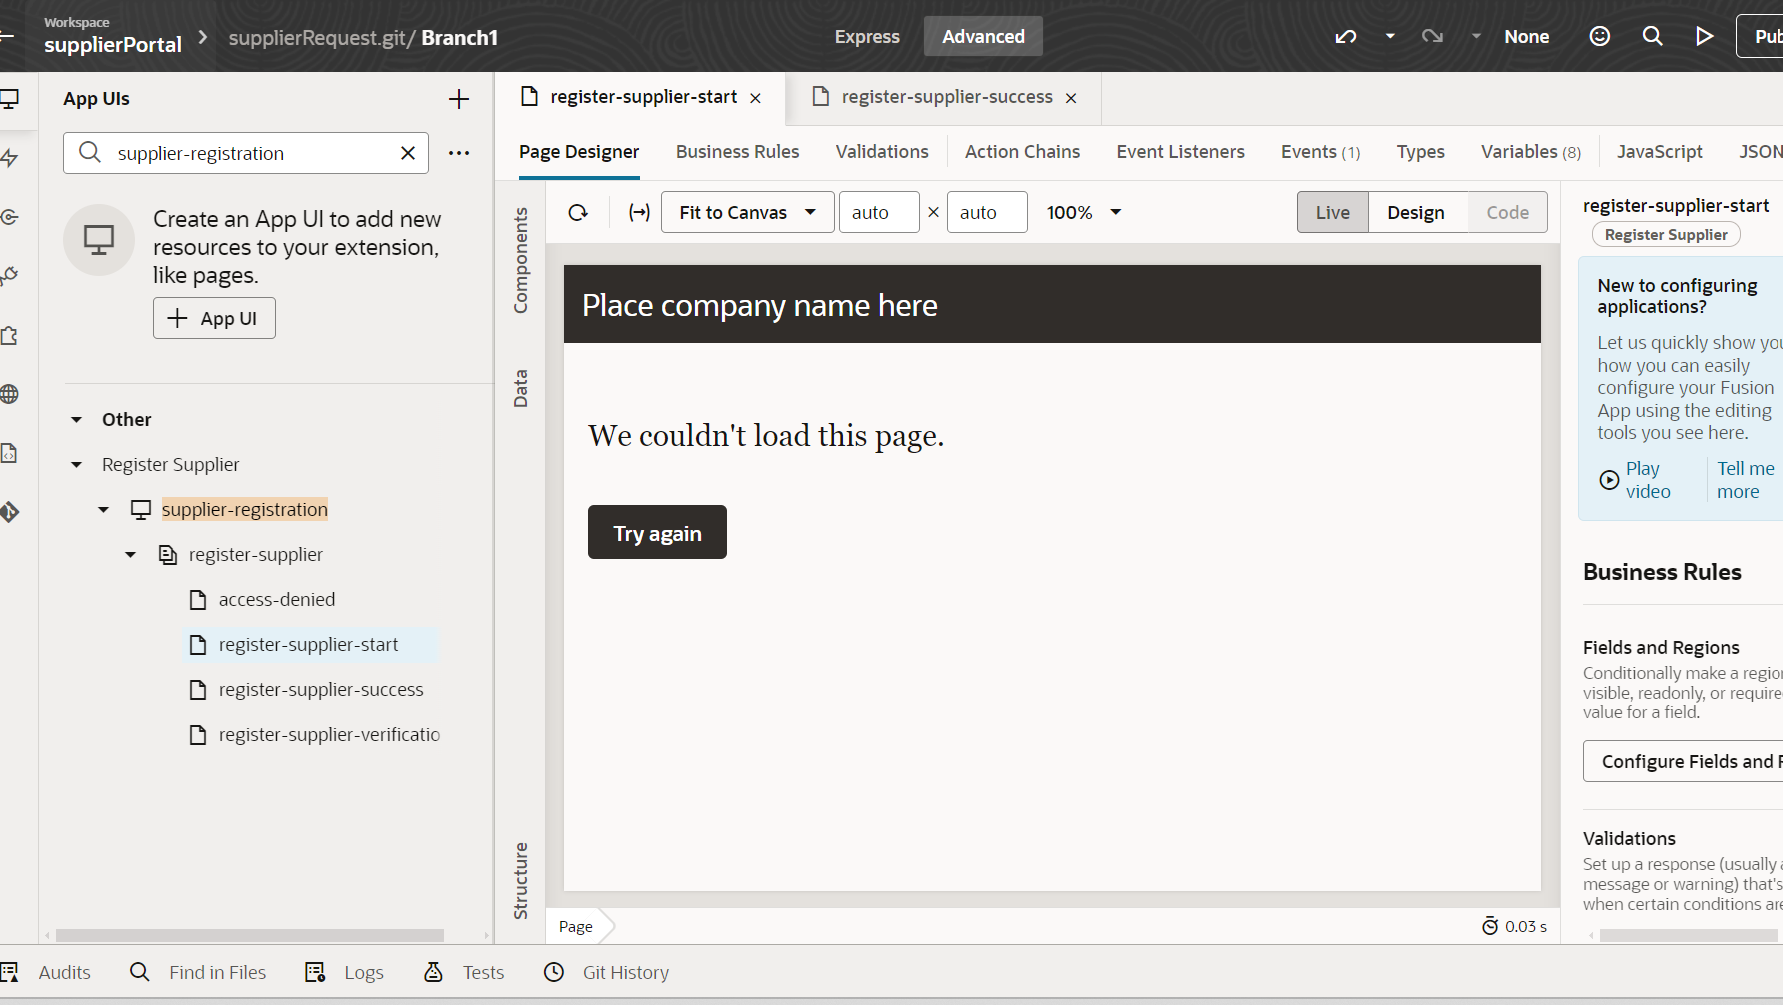Open the Source file sidebar icon

click(10, 453)
